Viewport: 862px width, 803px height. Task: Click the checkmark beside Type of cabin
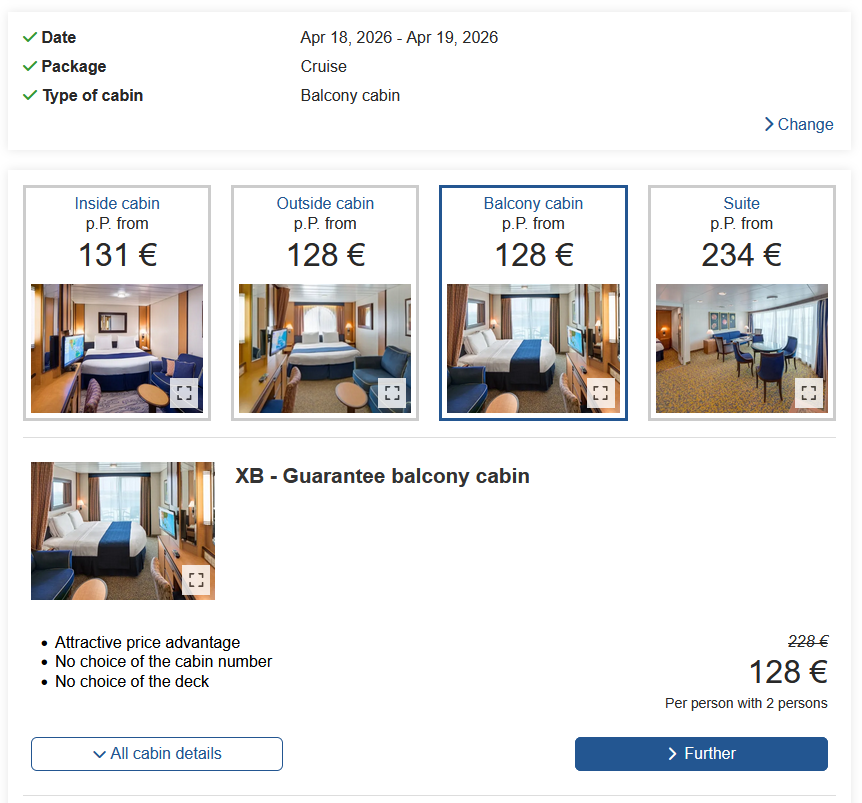[x=30, y=96]
